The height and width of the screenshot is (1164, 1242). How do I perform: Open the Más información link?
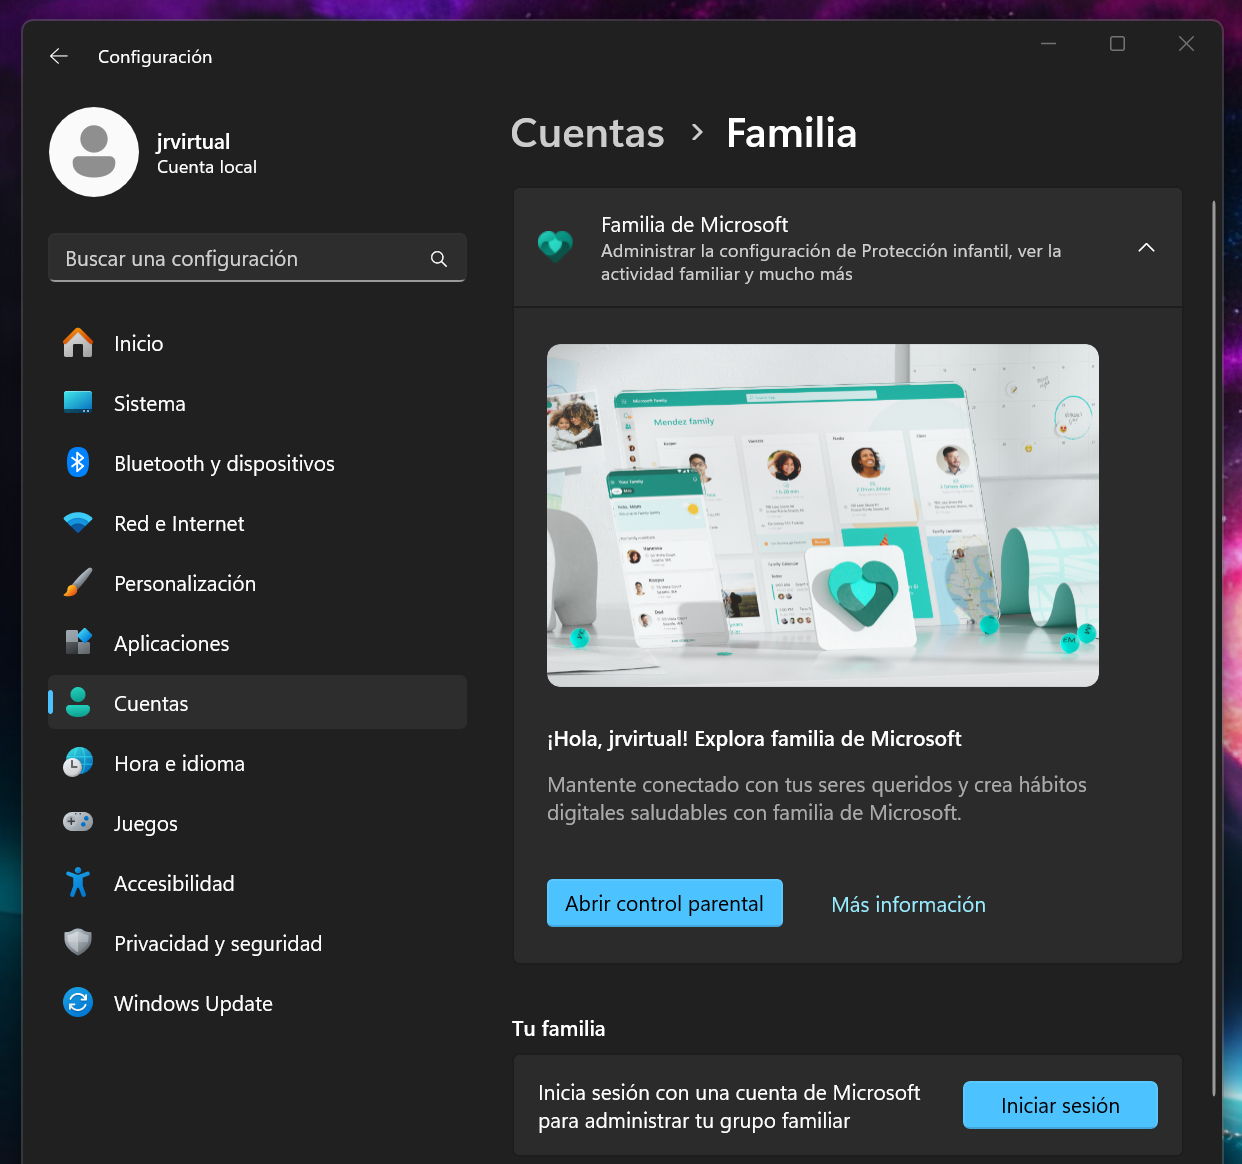coord(908,905)
